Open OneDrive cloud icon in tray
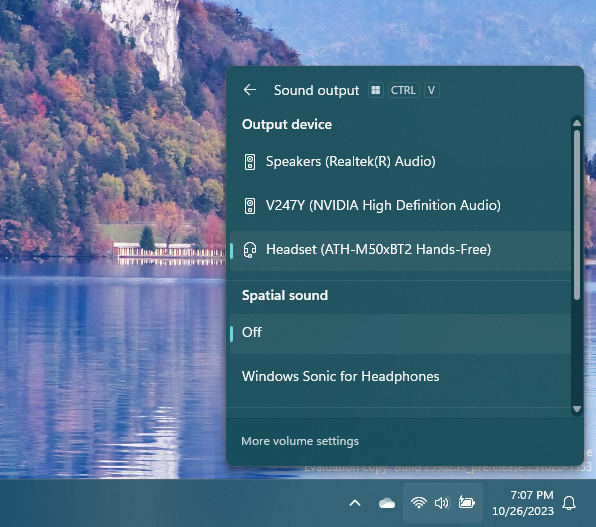Screen dimensions: 596x527 coord(387,503)
